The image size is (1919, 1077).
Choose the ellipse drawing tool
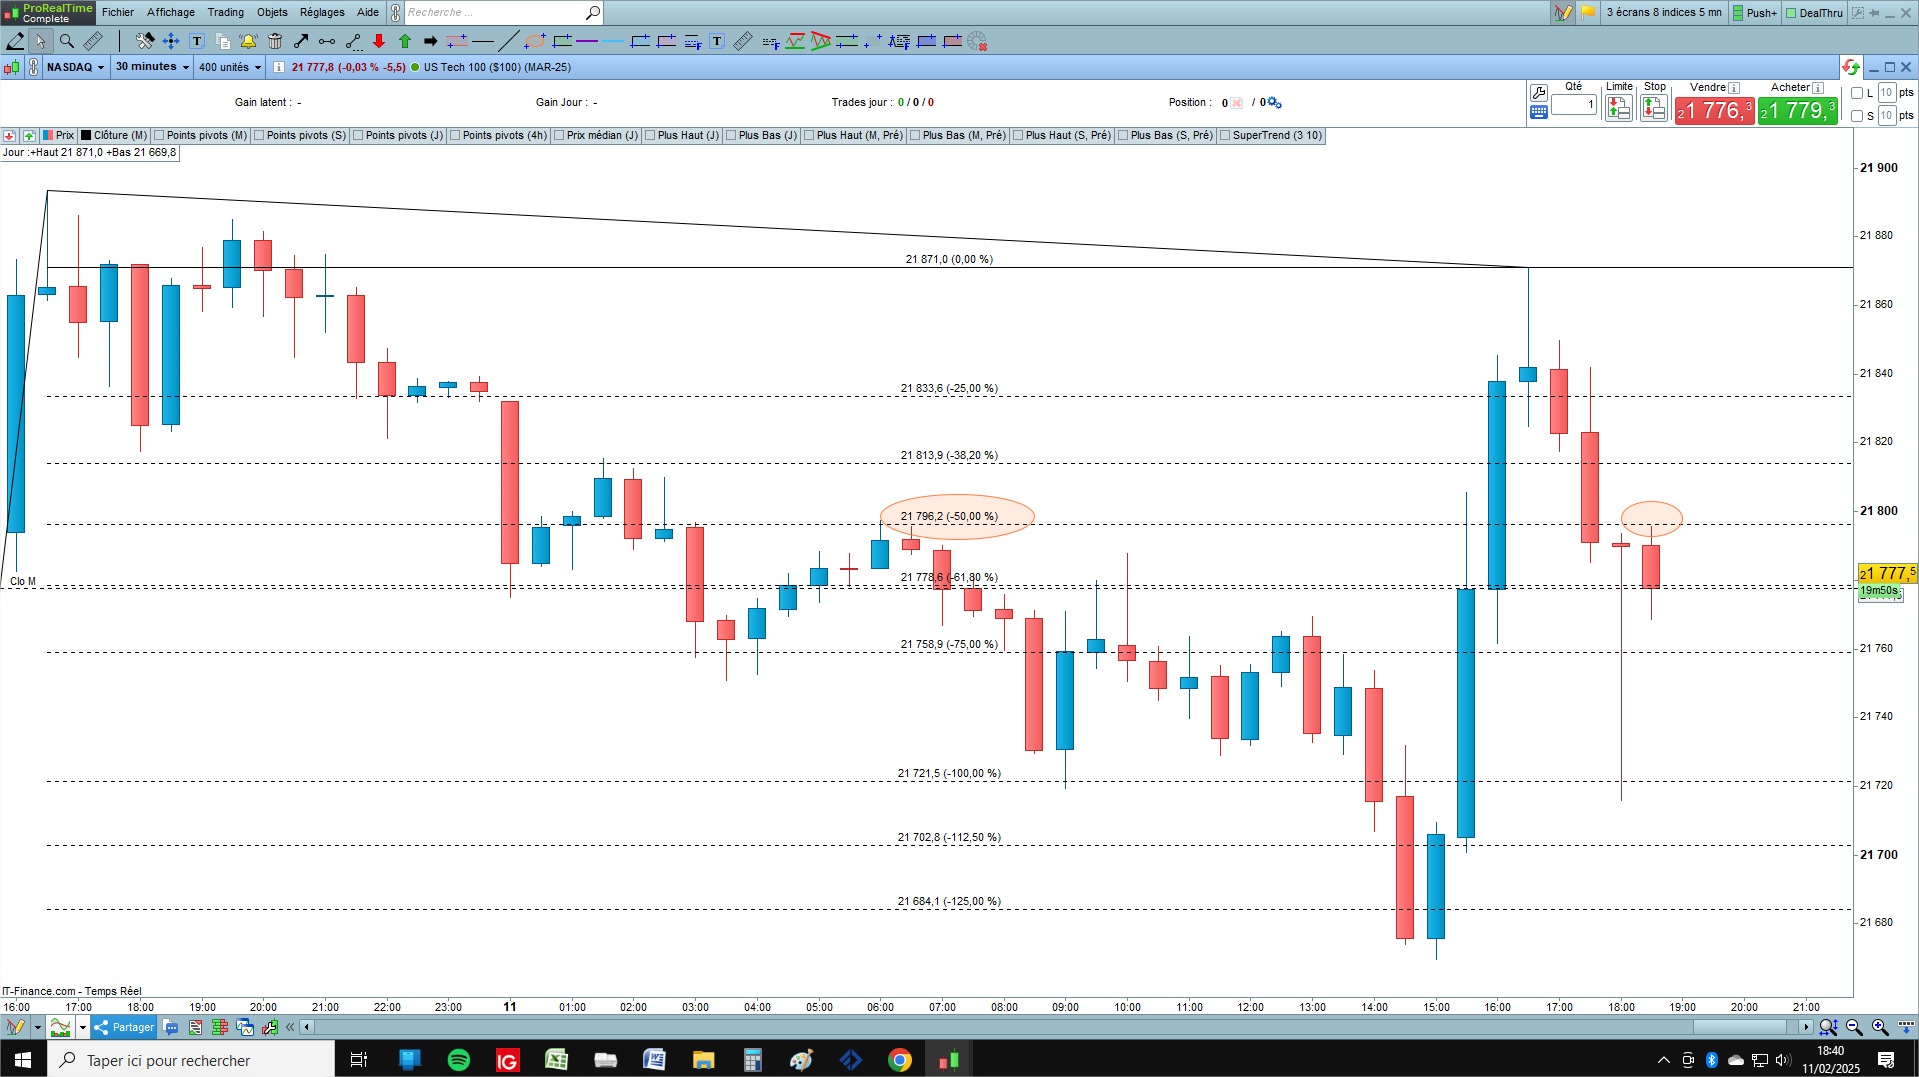(535, 41)
